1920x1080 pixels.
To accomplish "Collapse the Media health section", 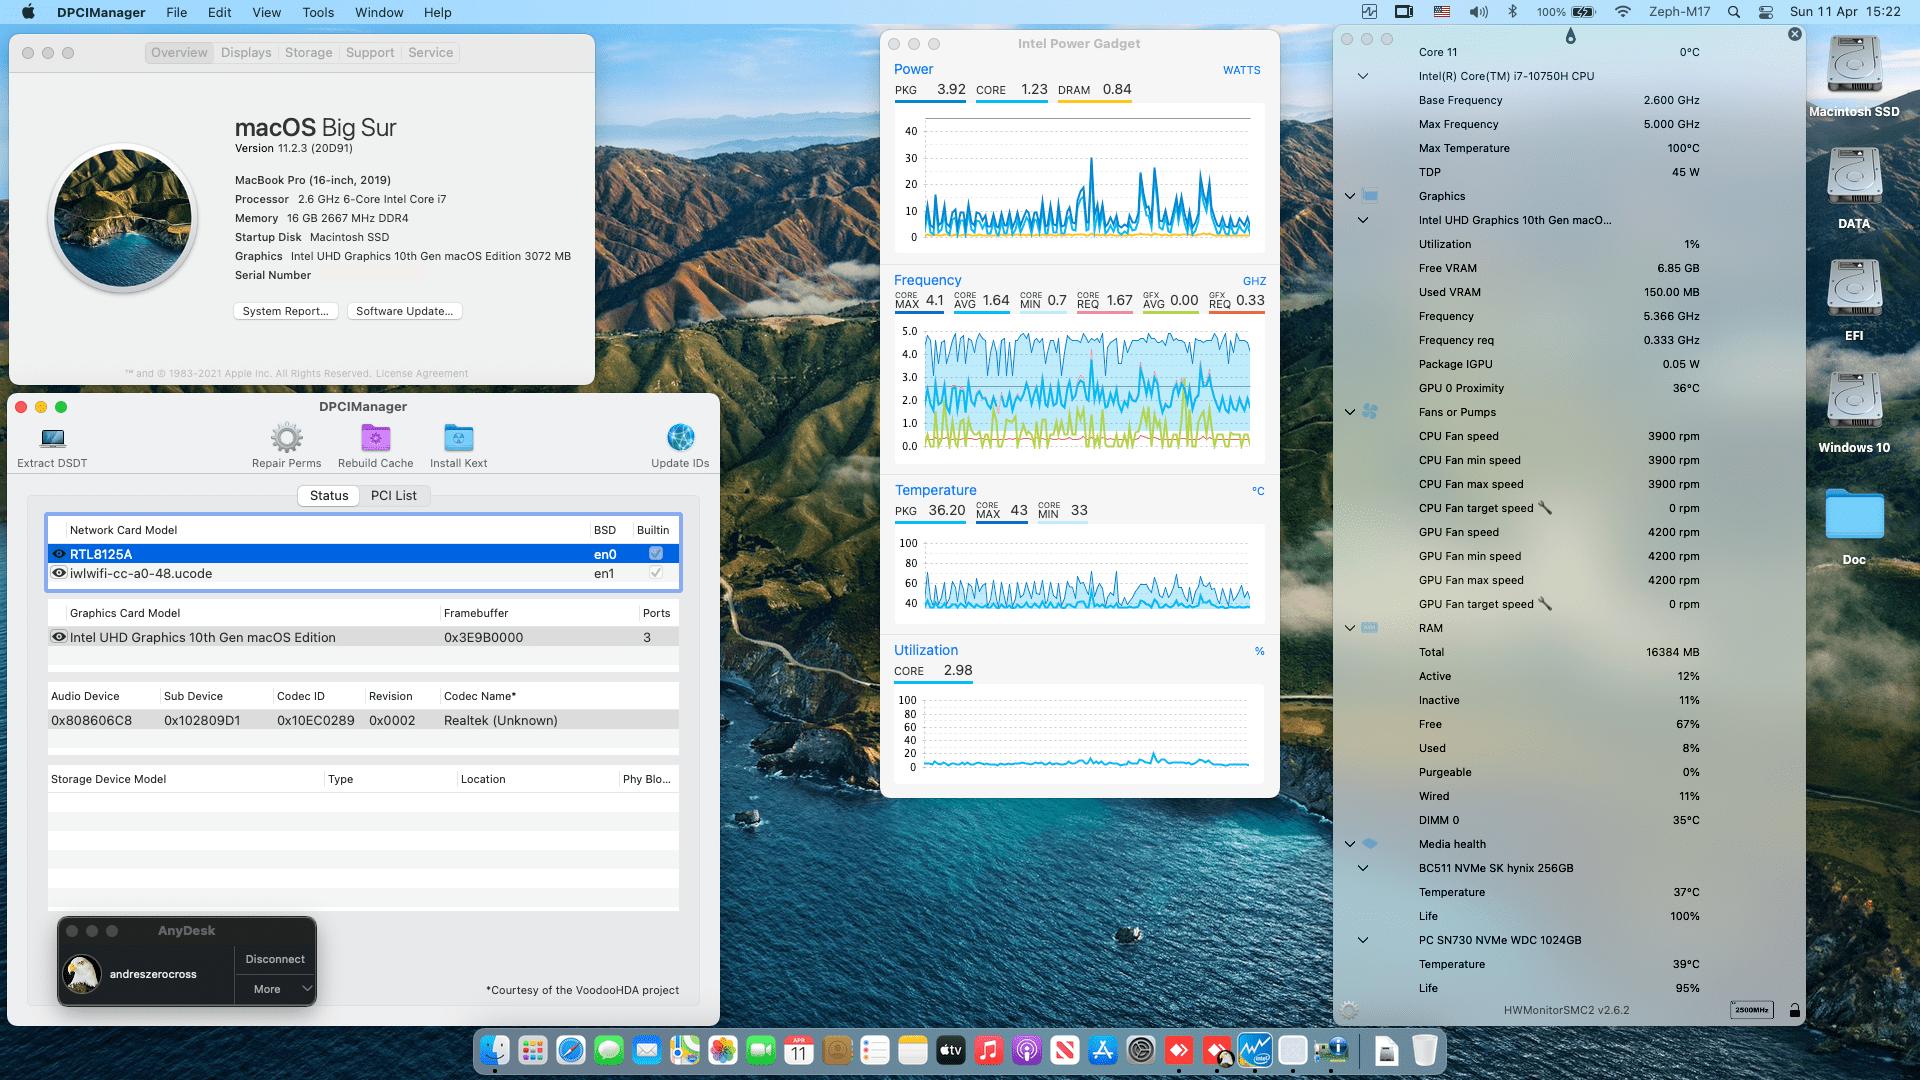I will 1350,844.
